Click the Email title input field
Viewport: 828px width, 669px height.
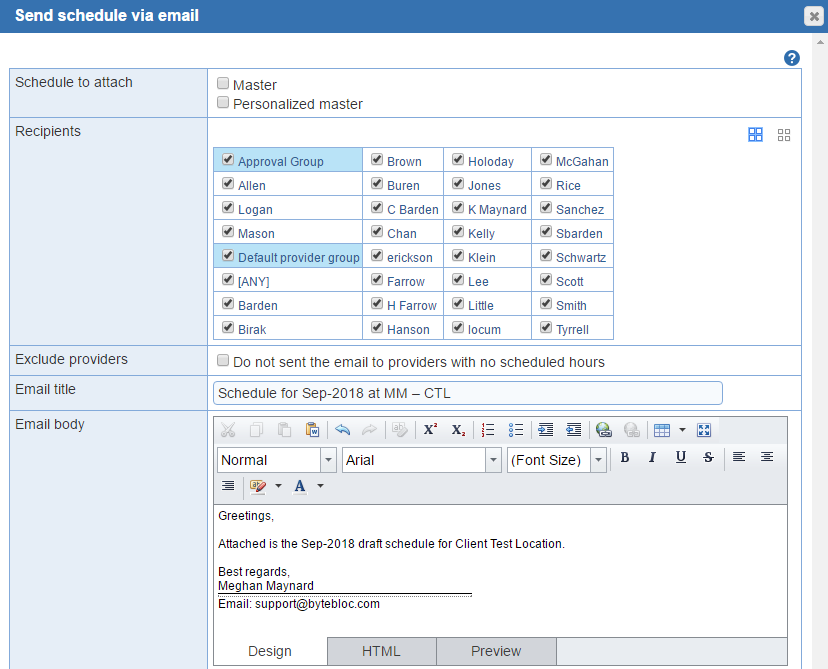tap(467, 393)
